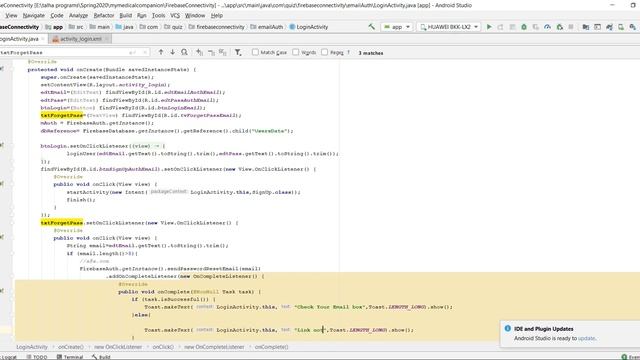Click the Apply Code Changes icon
This screenshot has height=360, width=640.
[512, 27]
